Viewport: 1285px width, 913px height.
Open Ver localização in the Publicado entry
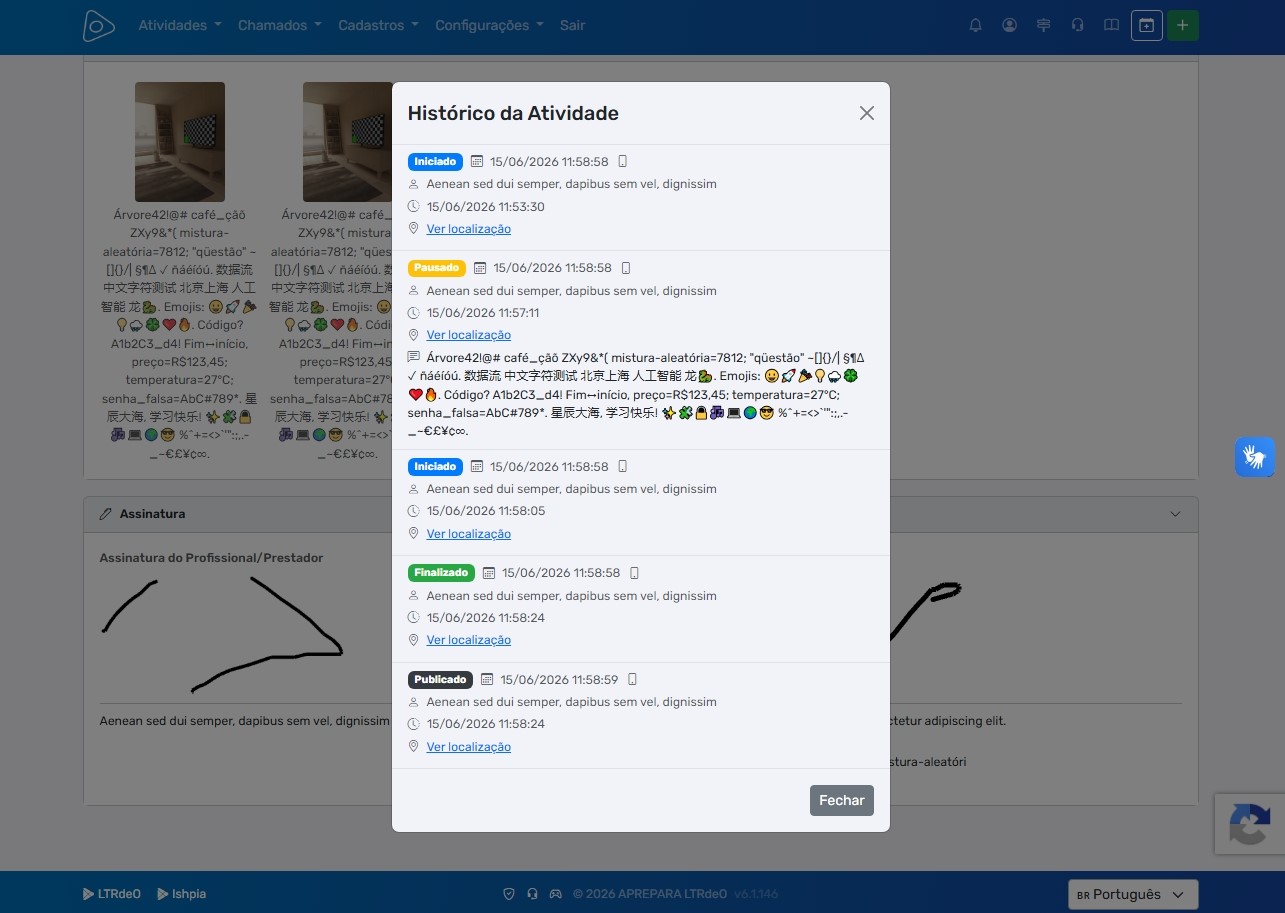click(468, 747)
